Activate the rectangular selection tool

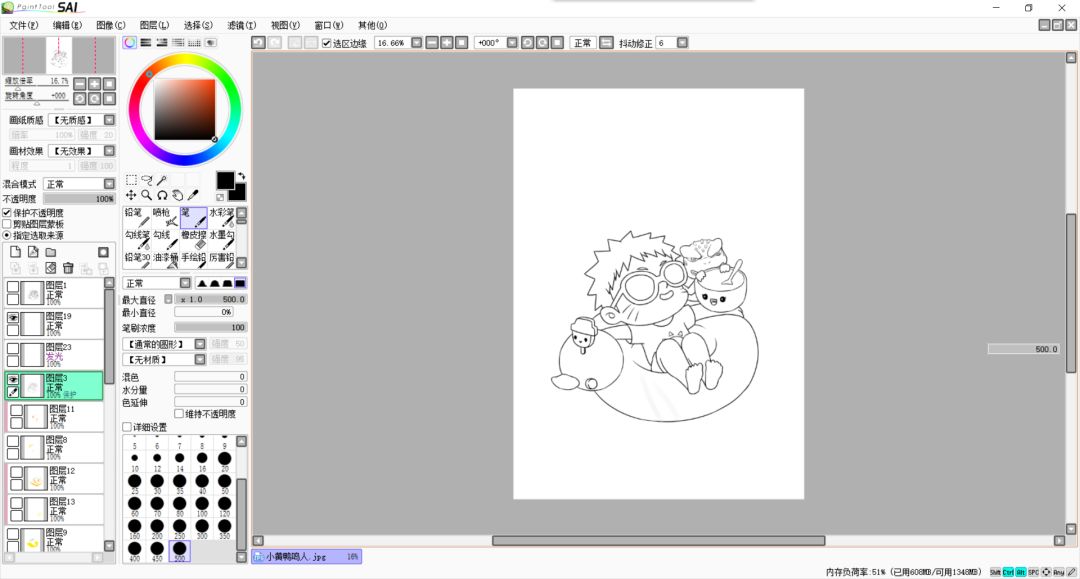[131, 180]
